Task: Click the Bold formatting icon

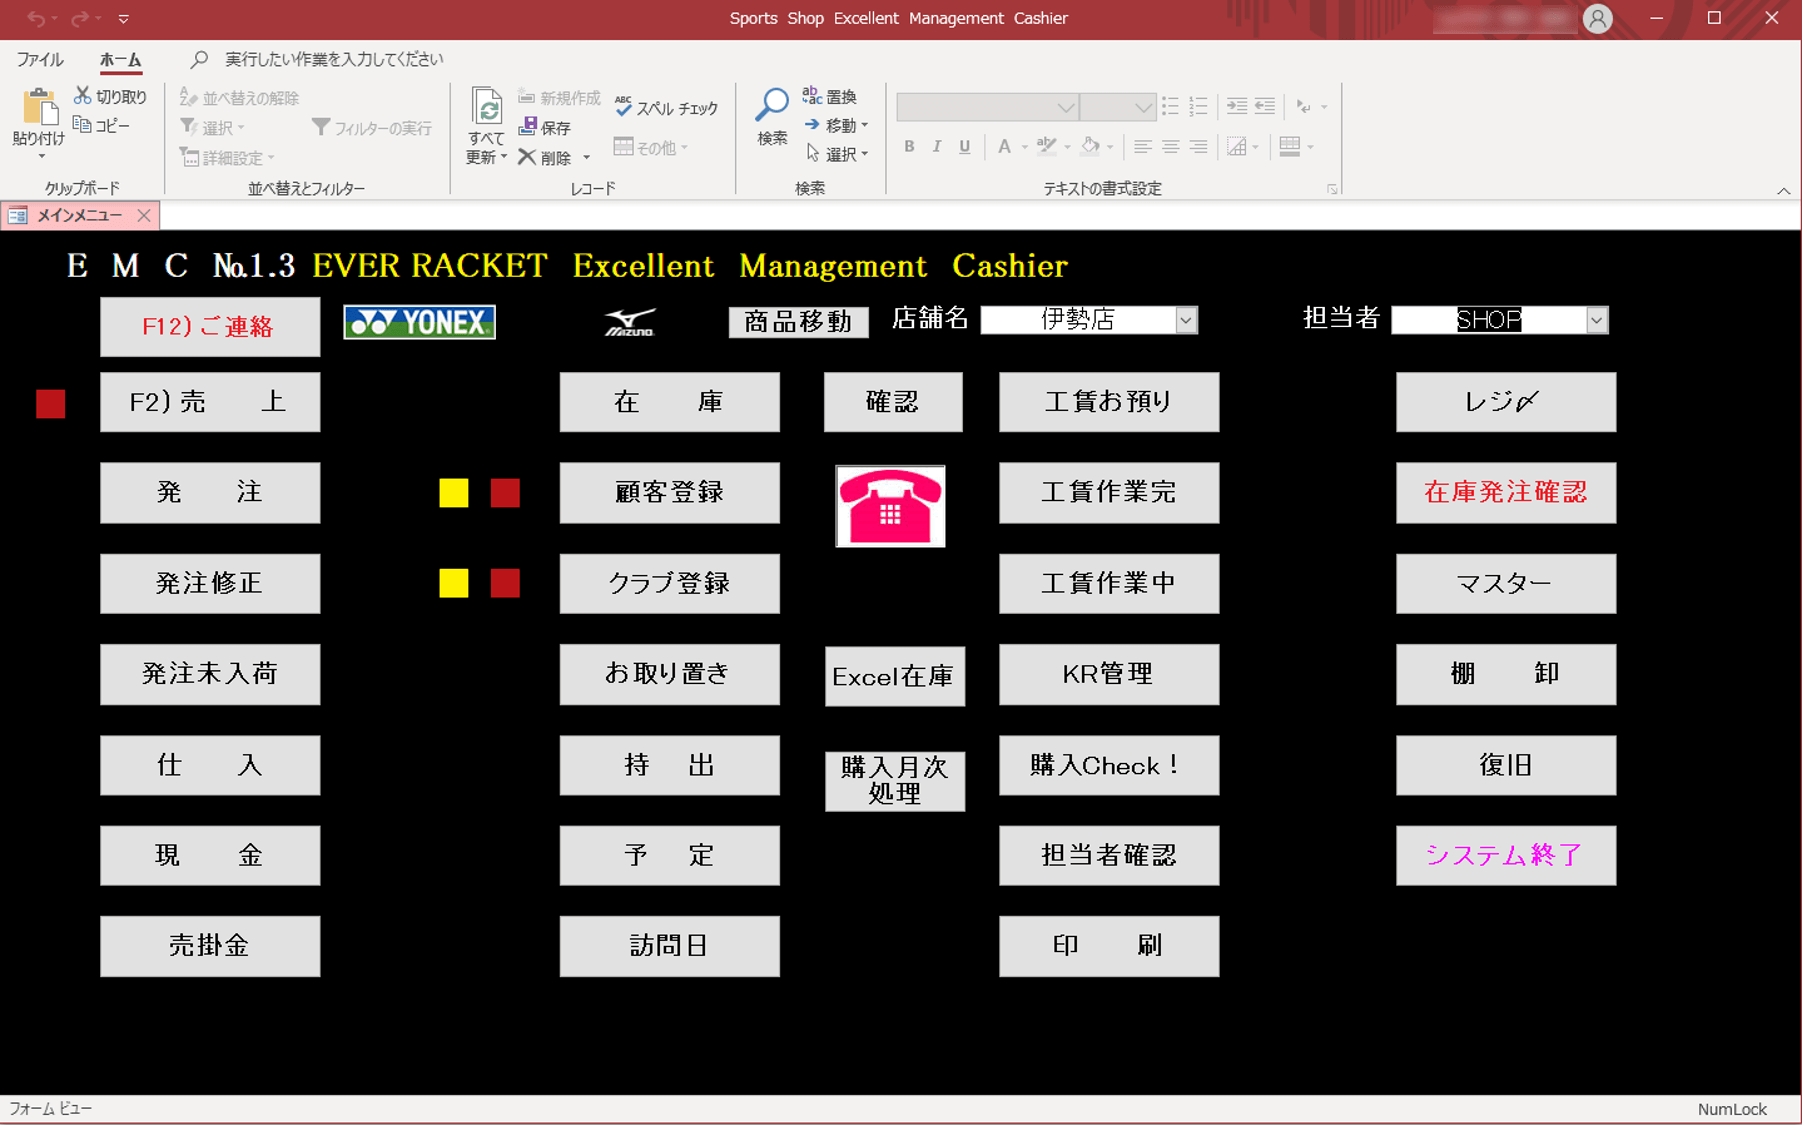Action: coord(909,147)
